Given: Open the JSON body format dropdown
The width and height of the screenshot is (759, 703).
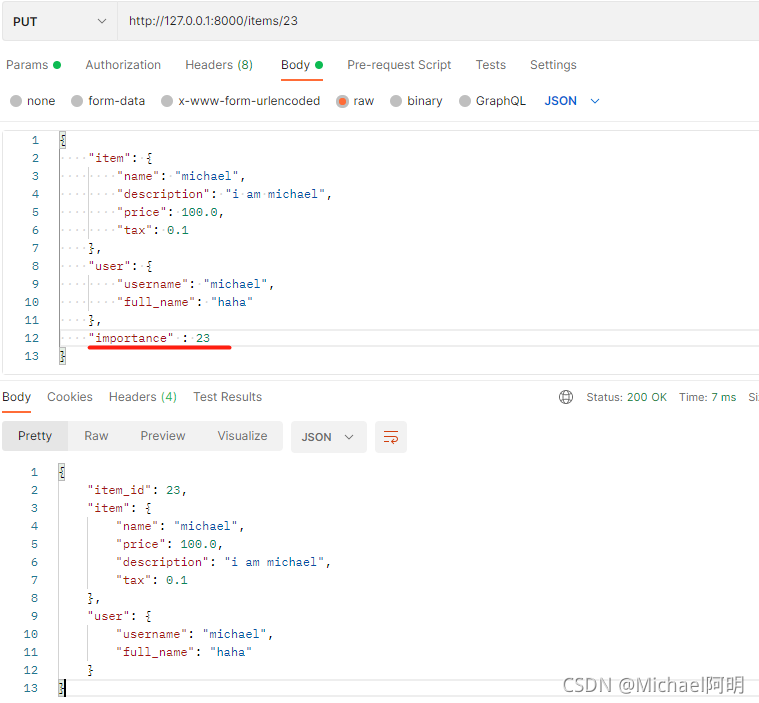Looking at the screenshot, I should [572, 101].
